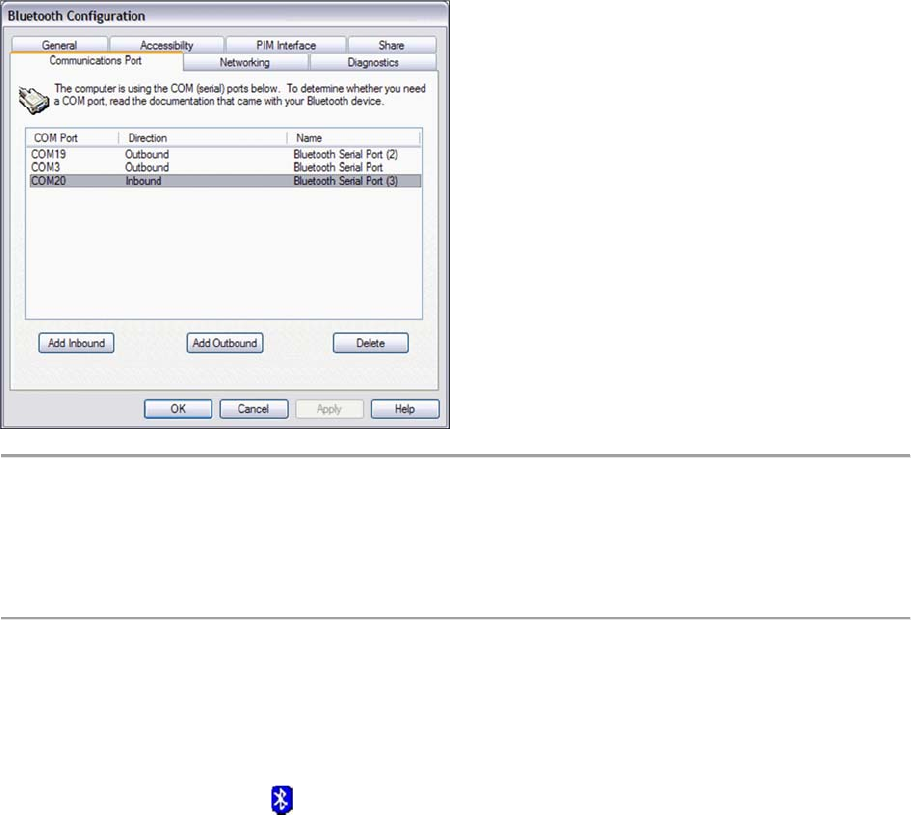
Task: Switch to the Share tab
Action: pyautogui.click(x=392, y=45)
